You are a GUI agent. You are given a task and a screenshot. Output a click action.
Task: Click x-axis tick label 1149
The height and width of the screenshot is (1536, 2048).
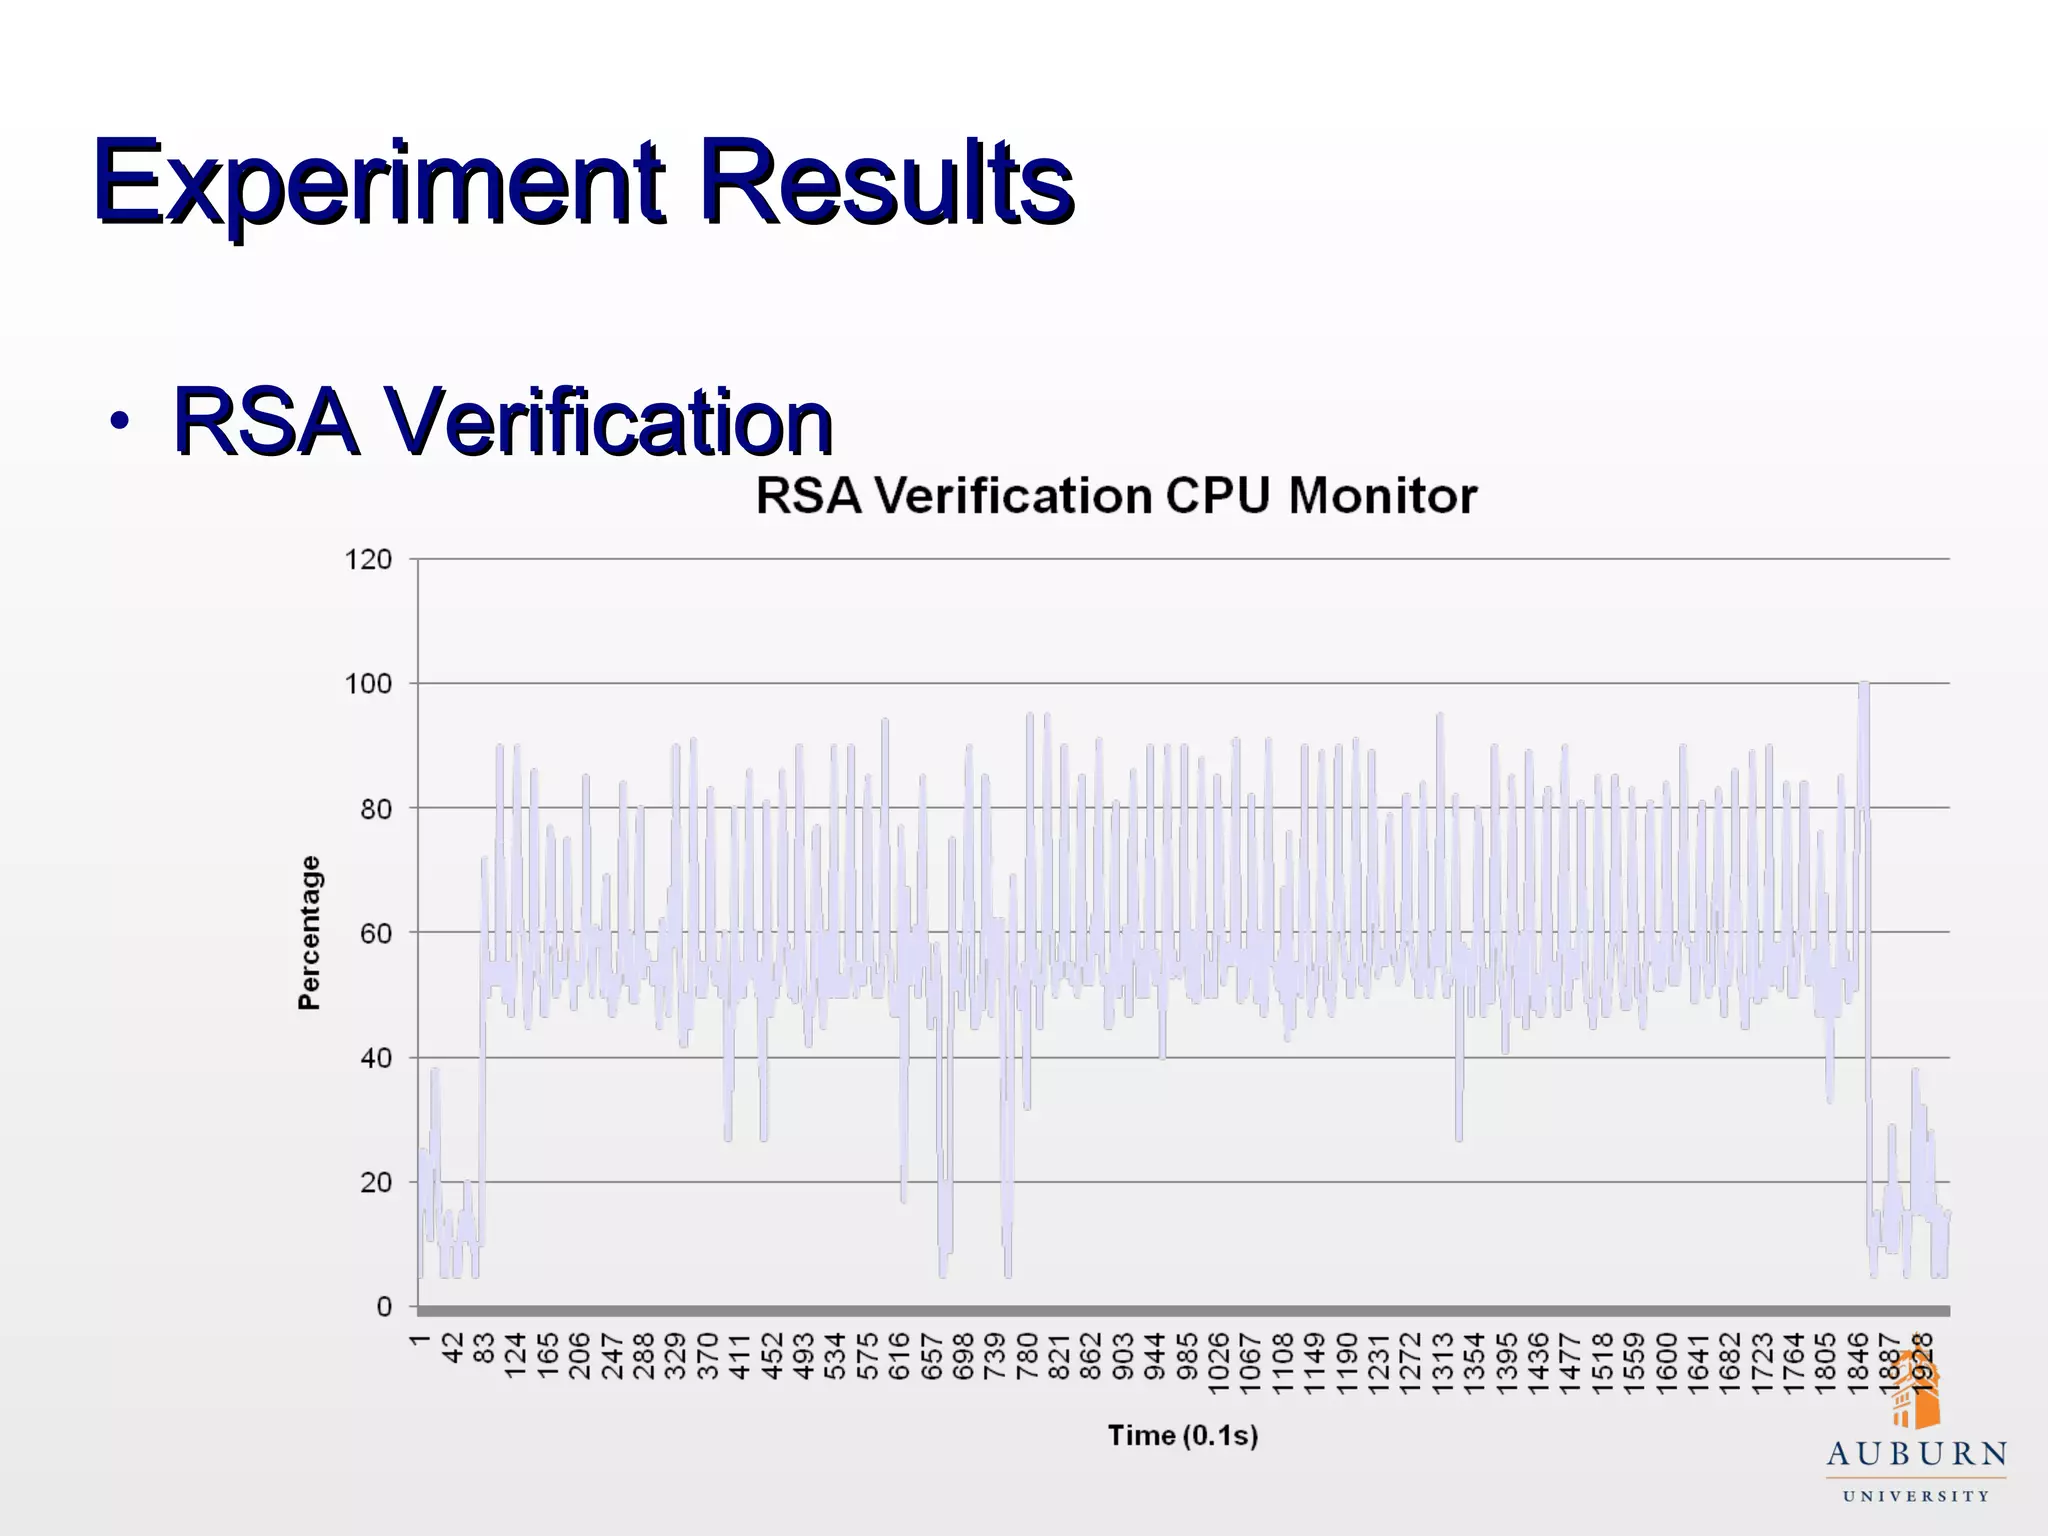coord(1316,1363)
